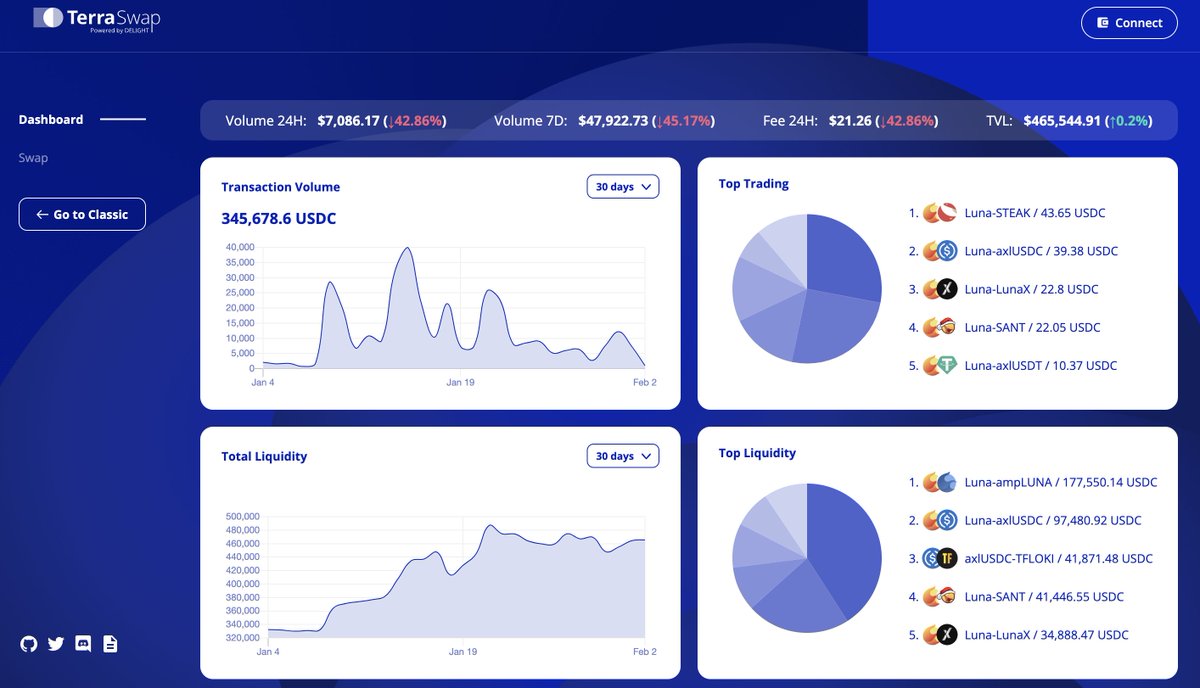Viewport: 1200px width, 688px height.
Task: Select Dashboard in the sidebar
Action: pos(51,119)
